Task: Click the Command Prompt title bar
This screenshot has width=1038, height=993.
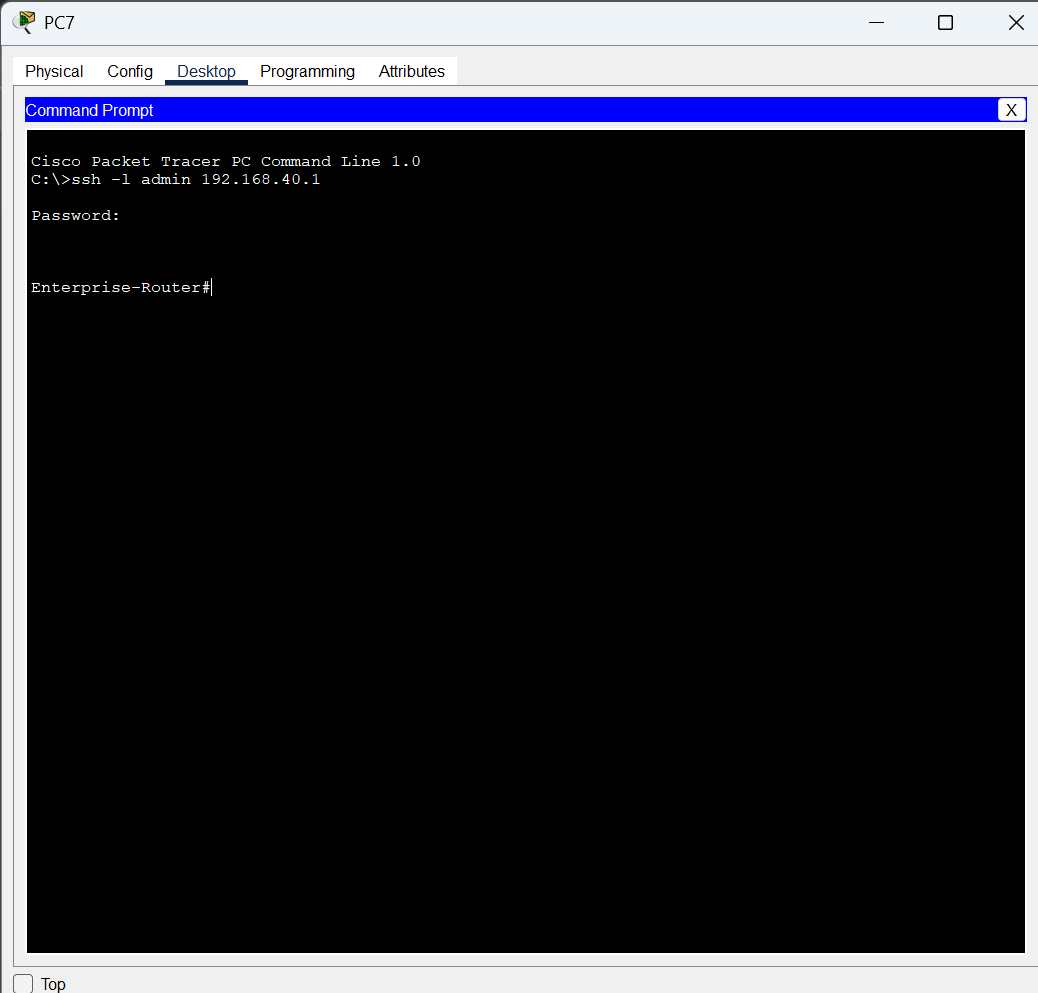Action: click(x=525, y=110)
